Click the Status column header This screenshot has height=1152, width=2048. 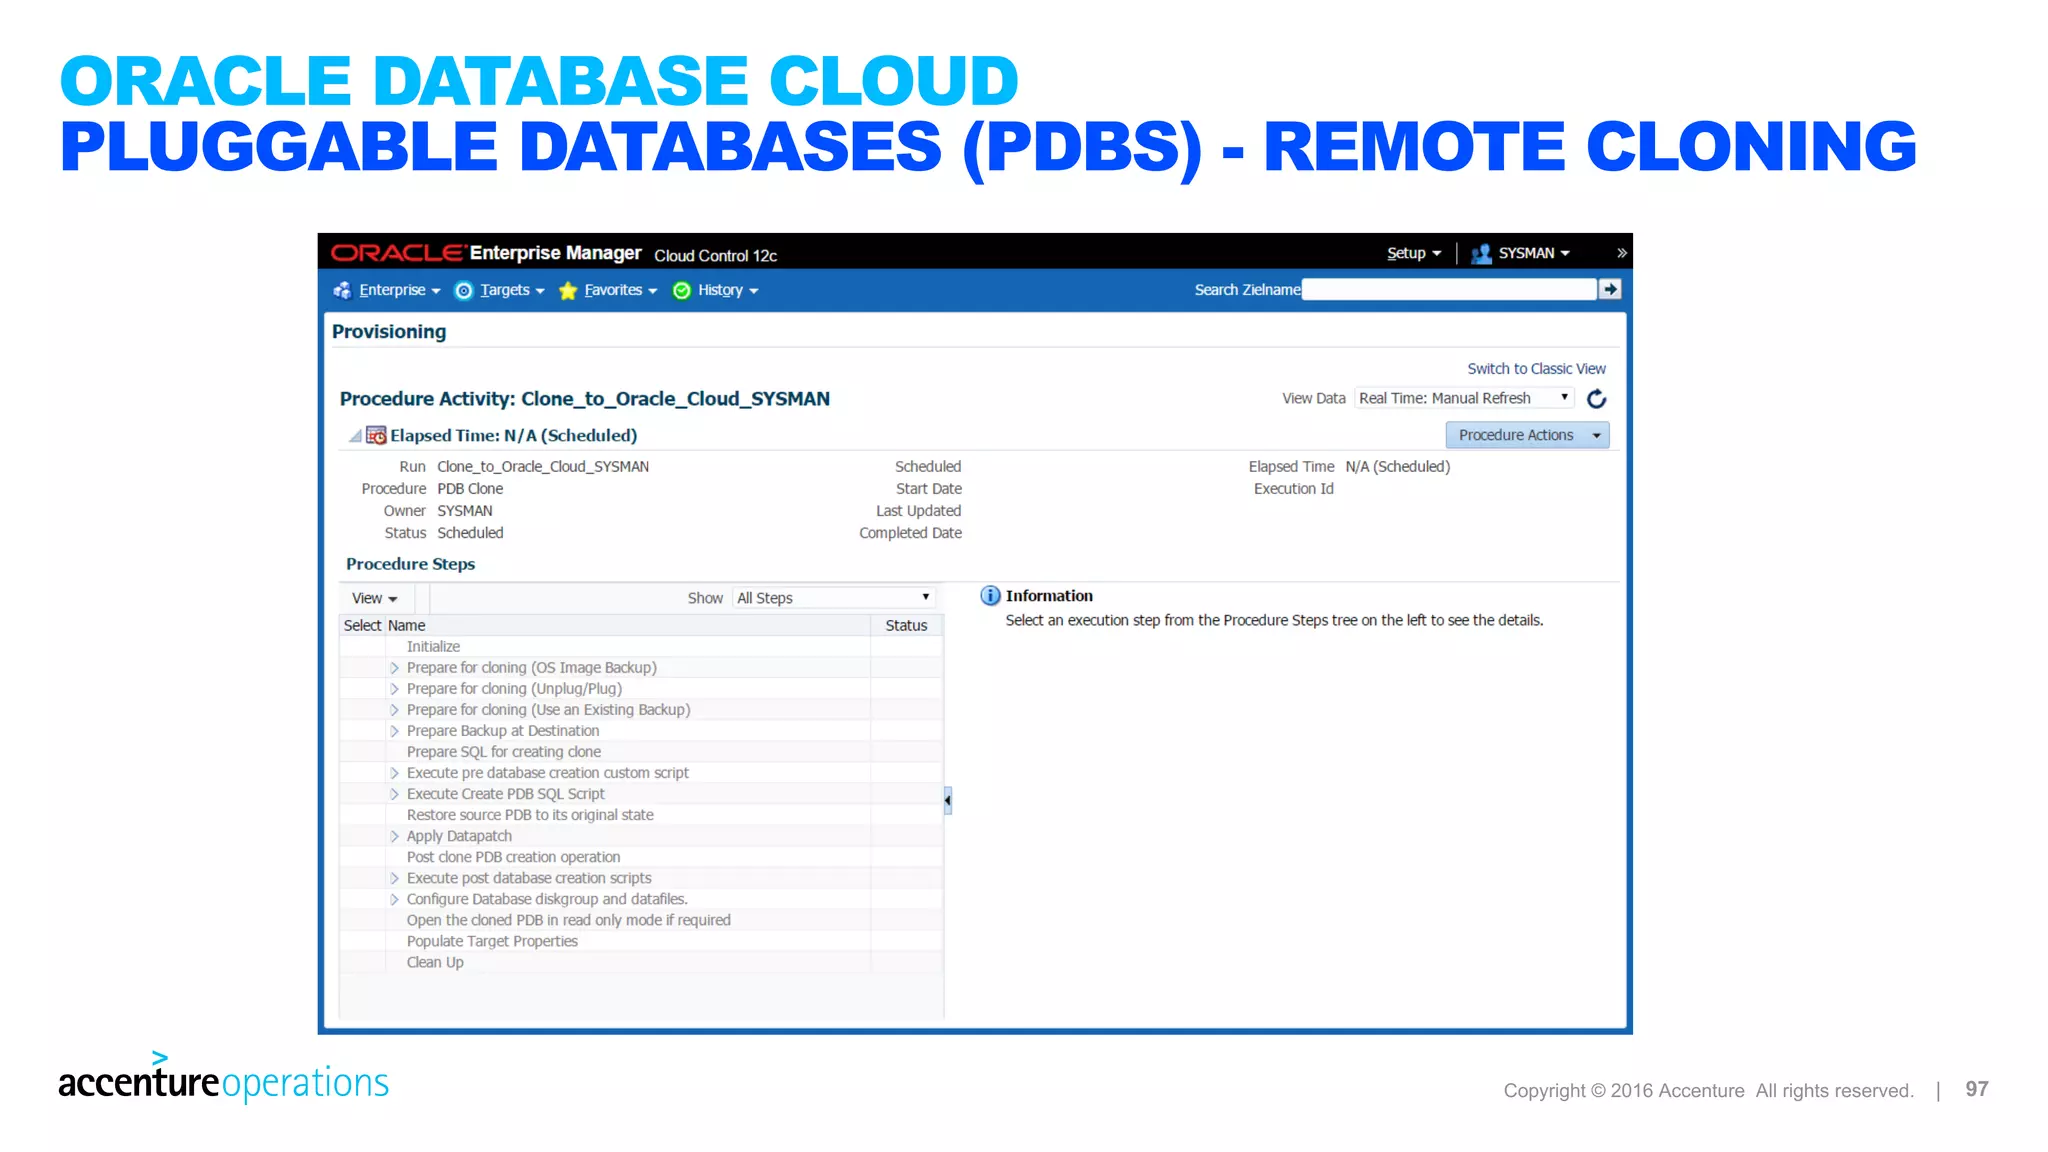[x=906, y=625]
